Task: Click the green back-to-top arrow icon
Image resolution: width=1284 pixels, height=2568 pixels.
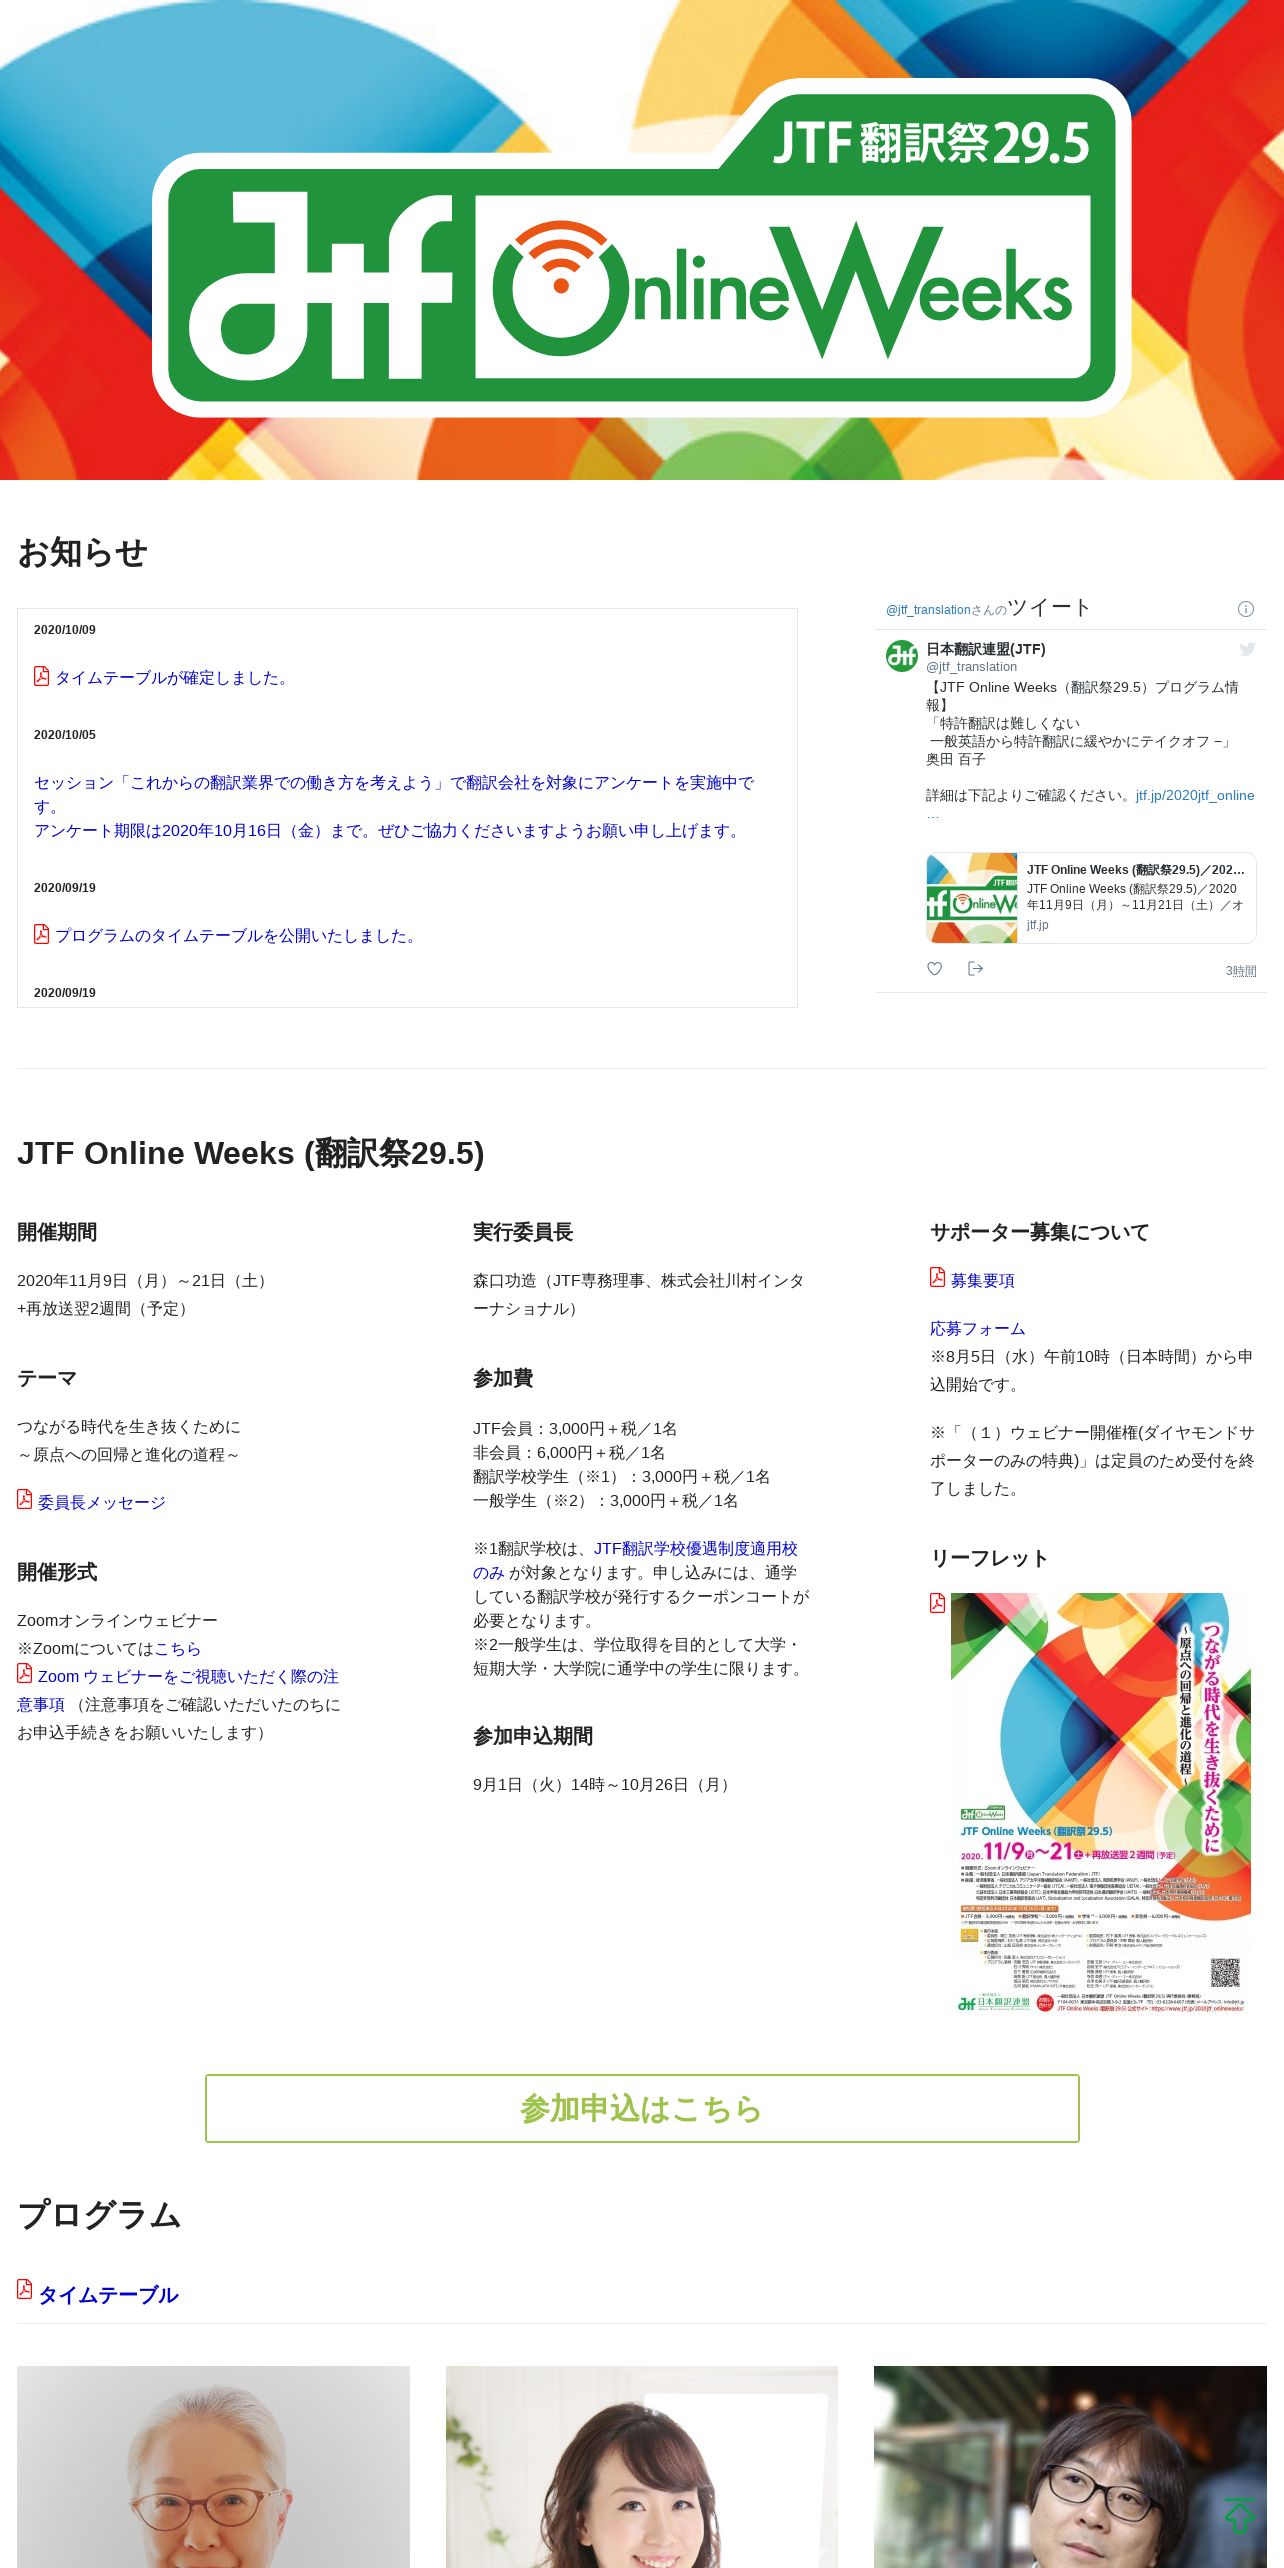Action: click(x=1240, y=2515)
